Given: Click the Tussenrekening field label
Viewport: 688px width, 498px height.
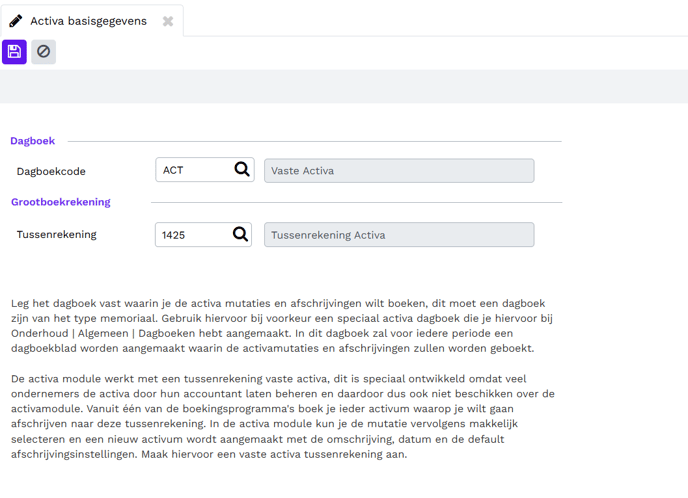Looking at the screenshot, I should tap(56, 235).
